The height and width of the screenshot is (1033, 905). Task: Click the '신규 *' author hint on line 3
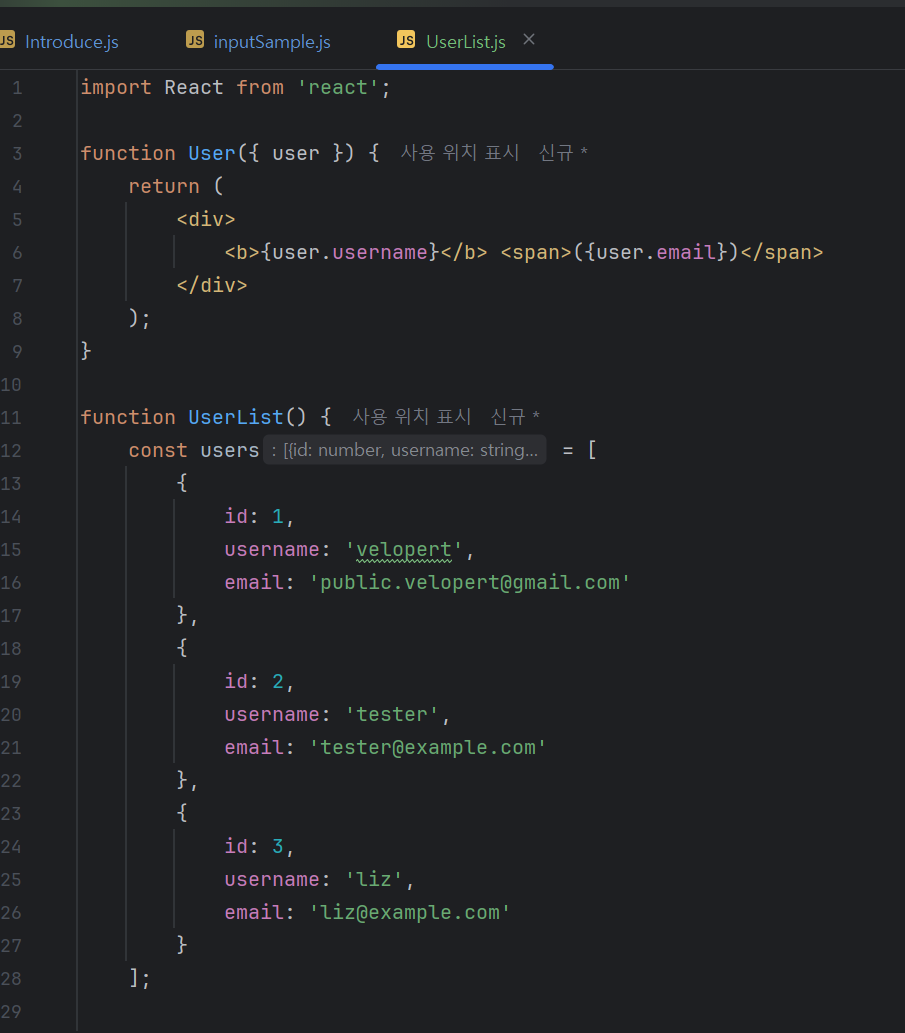pyautogui.click(x=563, y=153)
